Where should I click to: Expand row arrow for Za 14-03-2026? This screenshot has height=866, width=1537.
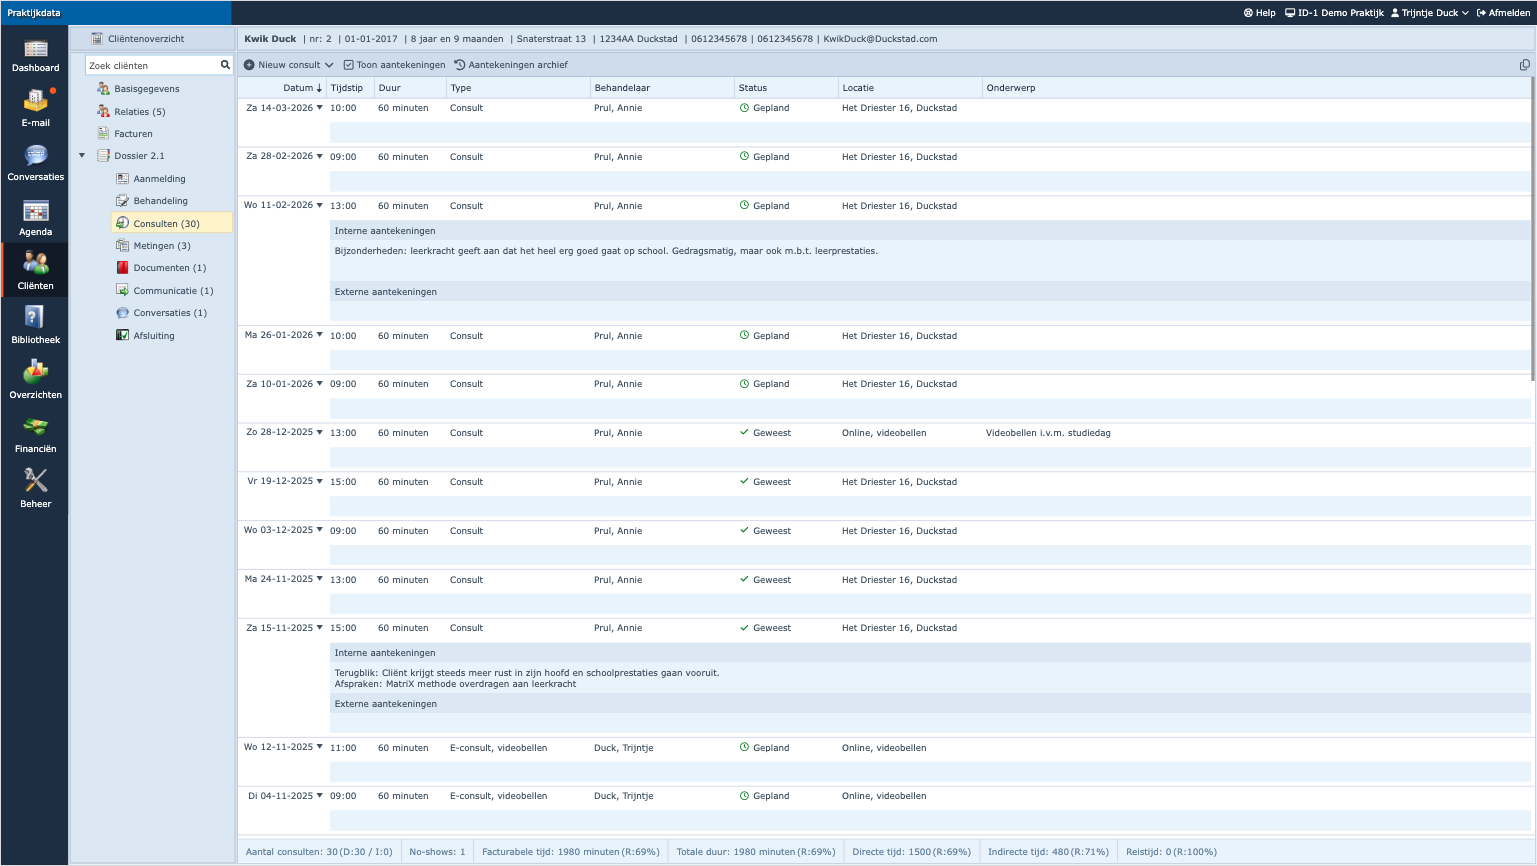tap(320, 108)
